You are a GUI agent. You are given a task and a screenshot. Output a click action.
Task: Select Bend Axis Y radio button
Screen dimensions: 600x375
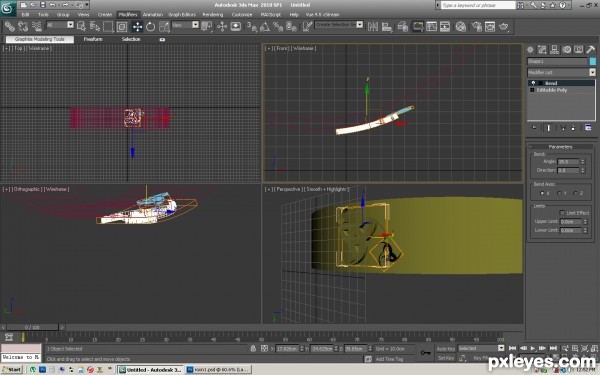(x=559, y=193)
